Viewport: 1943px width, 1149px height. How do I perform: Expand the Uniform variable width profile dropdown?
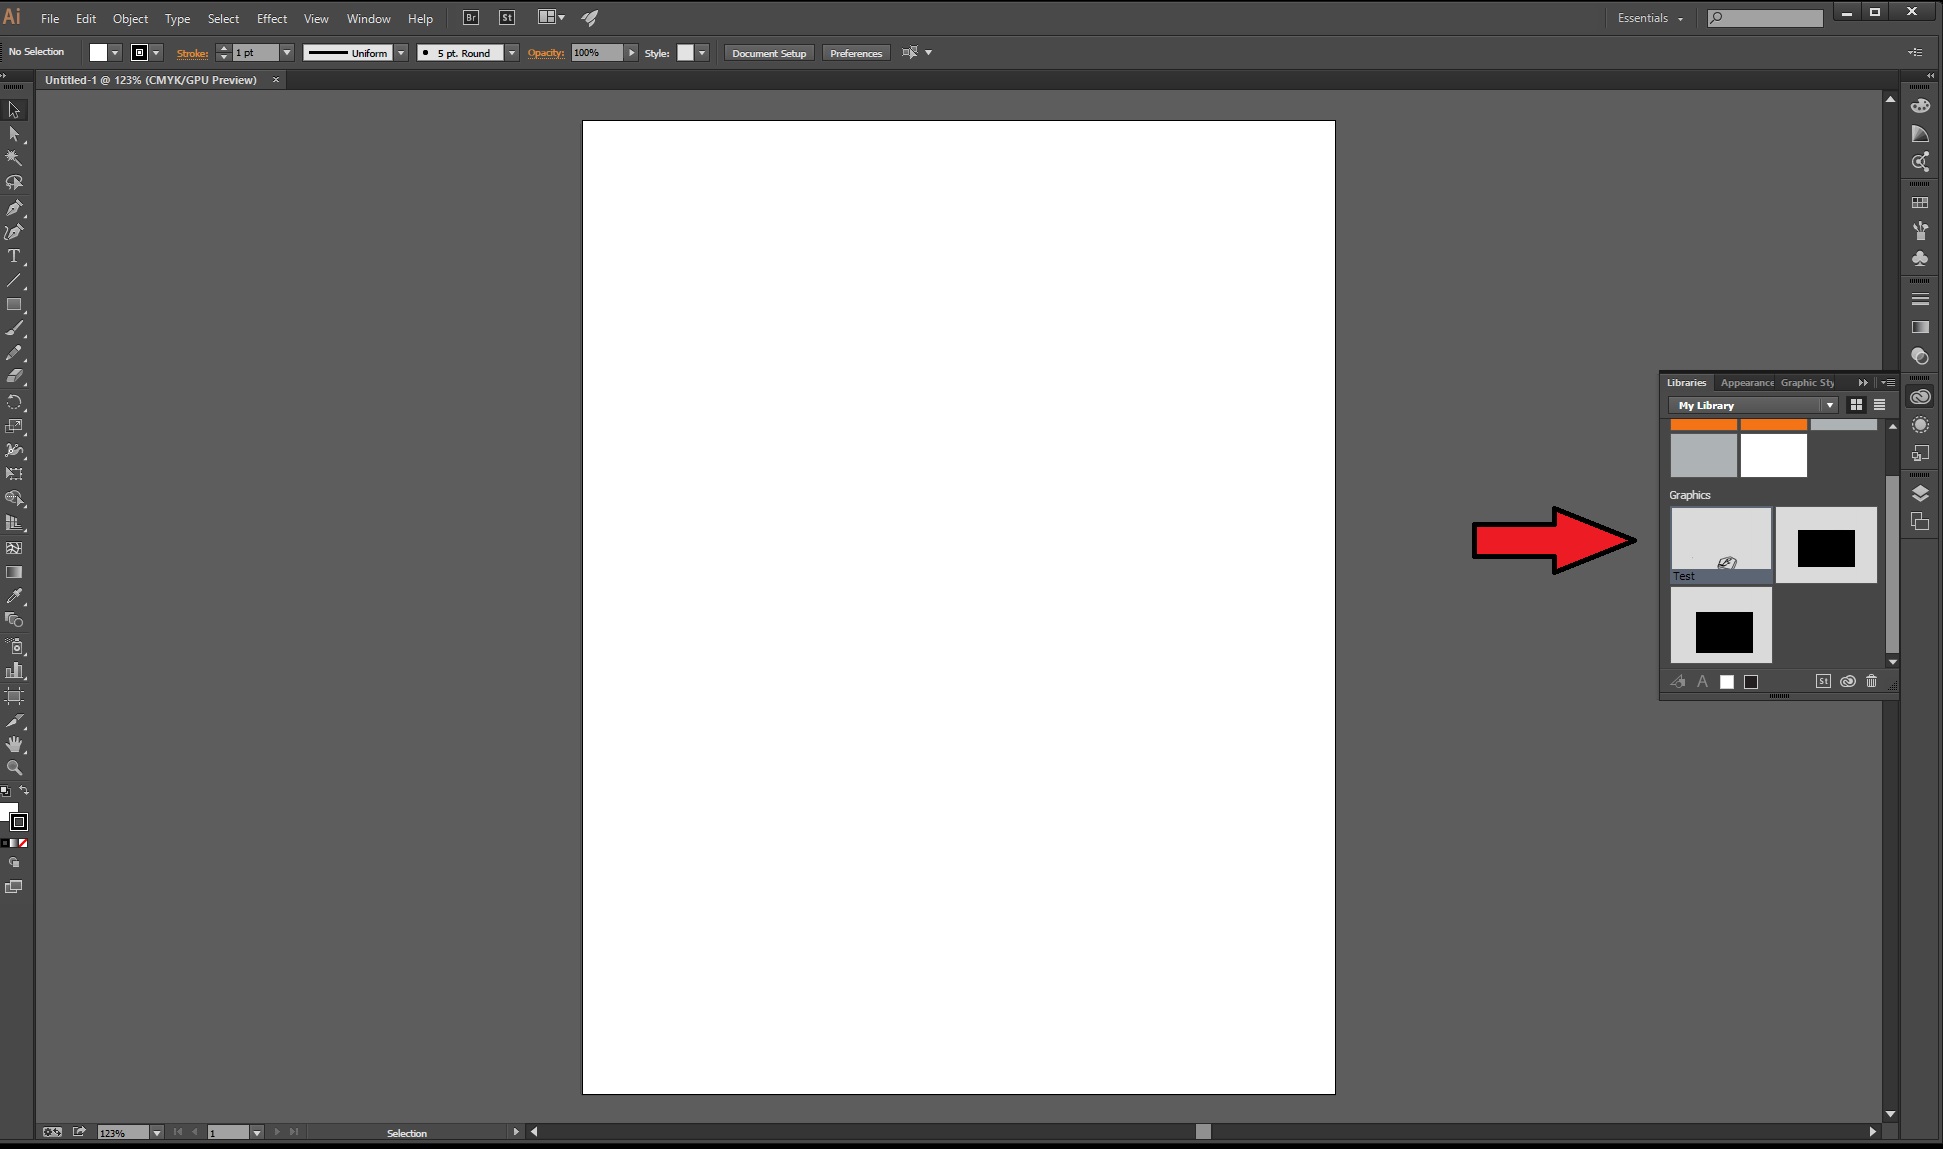point(401,53)
